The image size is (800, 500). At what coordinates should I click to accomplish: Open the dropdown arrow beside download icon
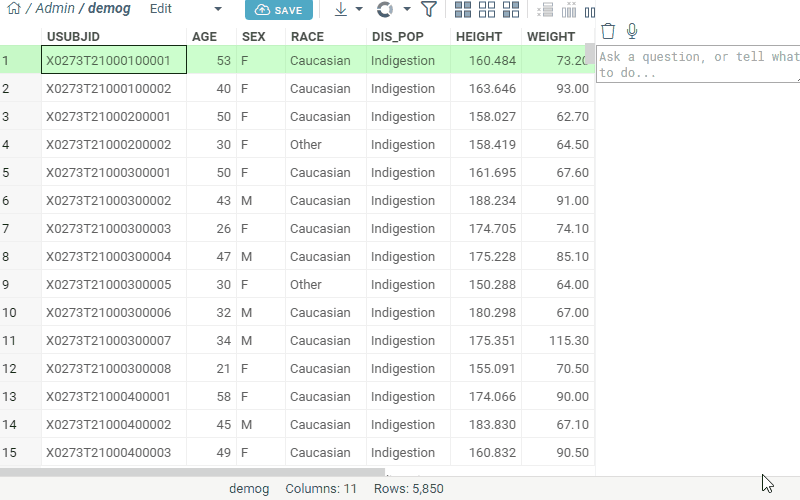360,10
